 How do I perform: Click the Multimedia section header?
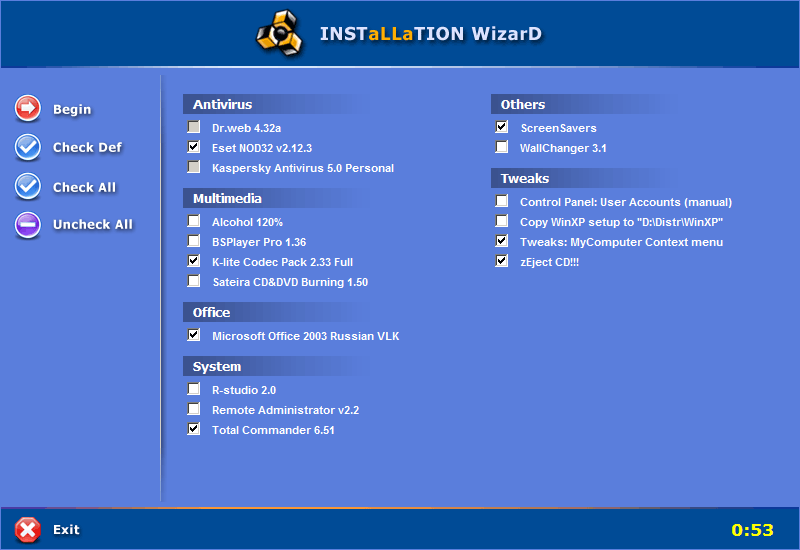click(278, 198)
